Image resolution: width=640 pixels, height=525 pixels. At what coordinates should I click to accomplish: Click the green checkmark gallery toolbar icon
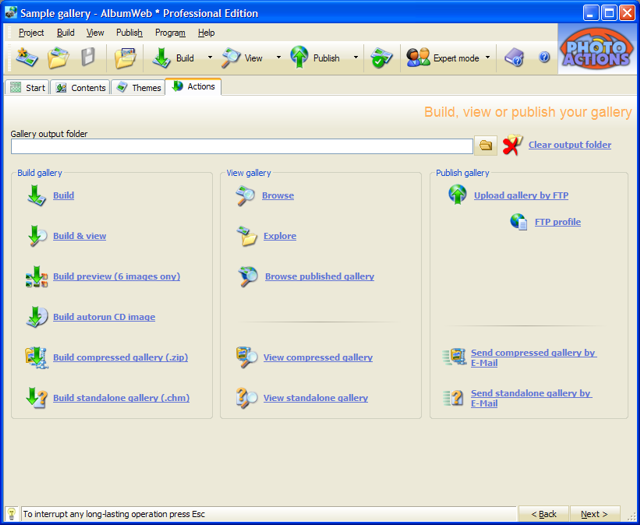(x=381, y=58)
